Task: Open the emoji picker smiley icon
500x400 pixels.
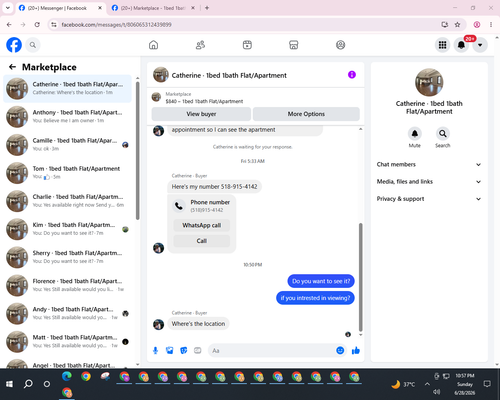Action: tap(340, 350)
